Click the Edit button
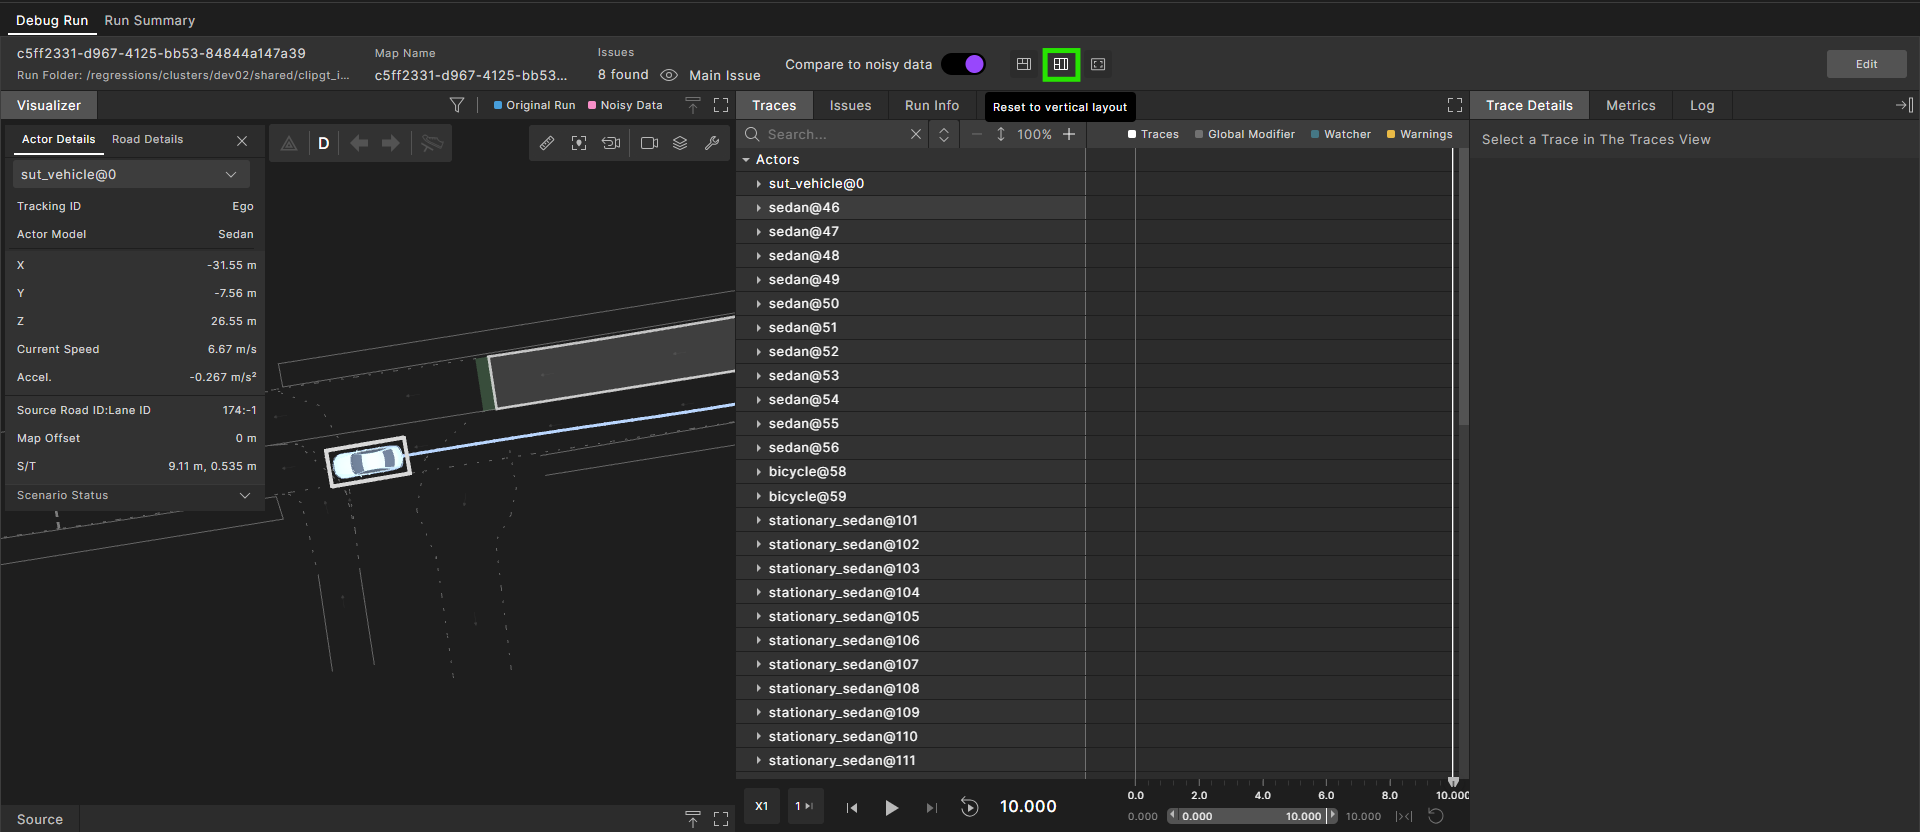Image resolution: width=1920 pixels, height=832 pixels. (x=1866, y=64)
